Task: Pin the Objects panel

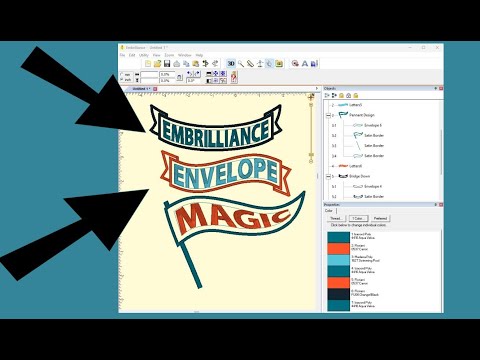Action: (436, 88)
